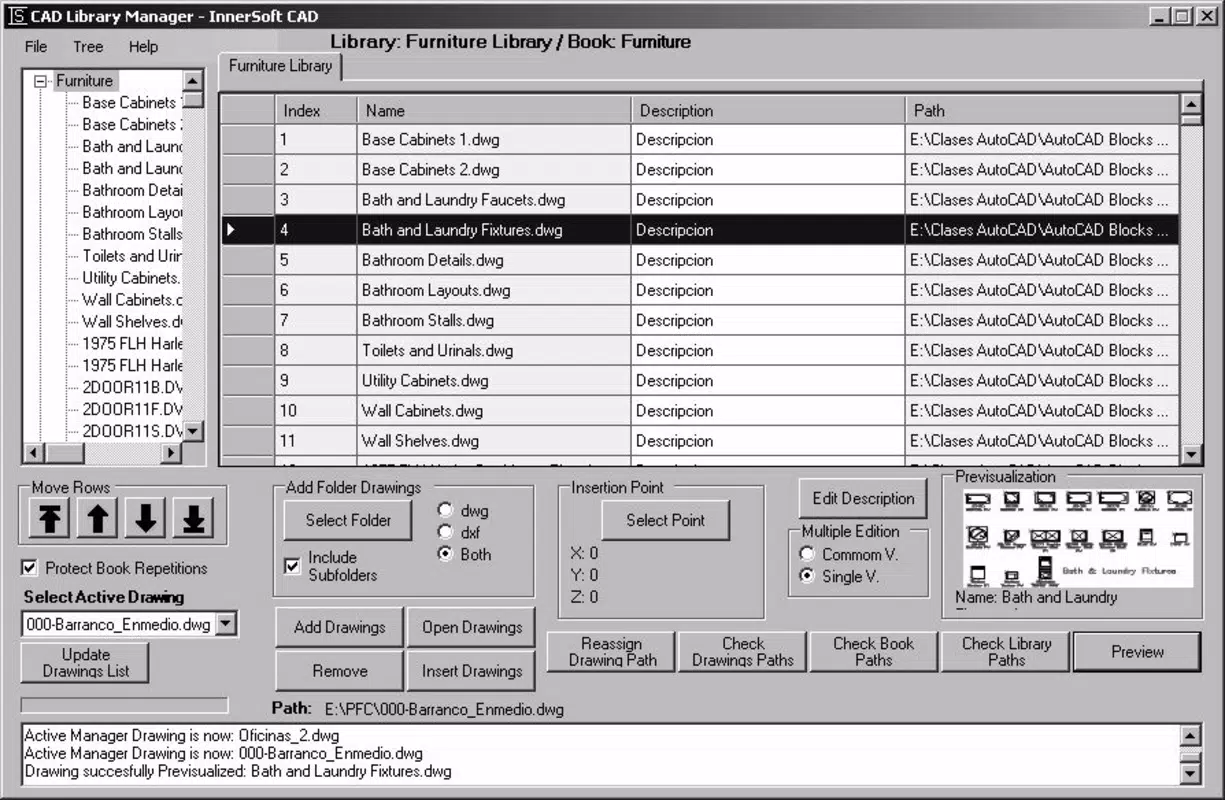Click Check Library Paths button
The image size is (1225, 800).
coord(1005,652)
